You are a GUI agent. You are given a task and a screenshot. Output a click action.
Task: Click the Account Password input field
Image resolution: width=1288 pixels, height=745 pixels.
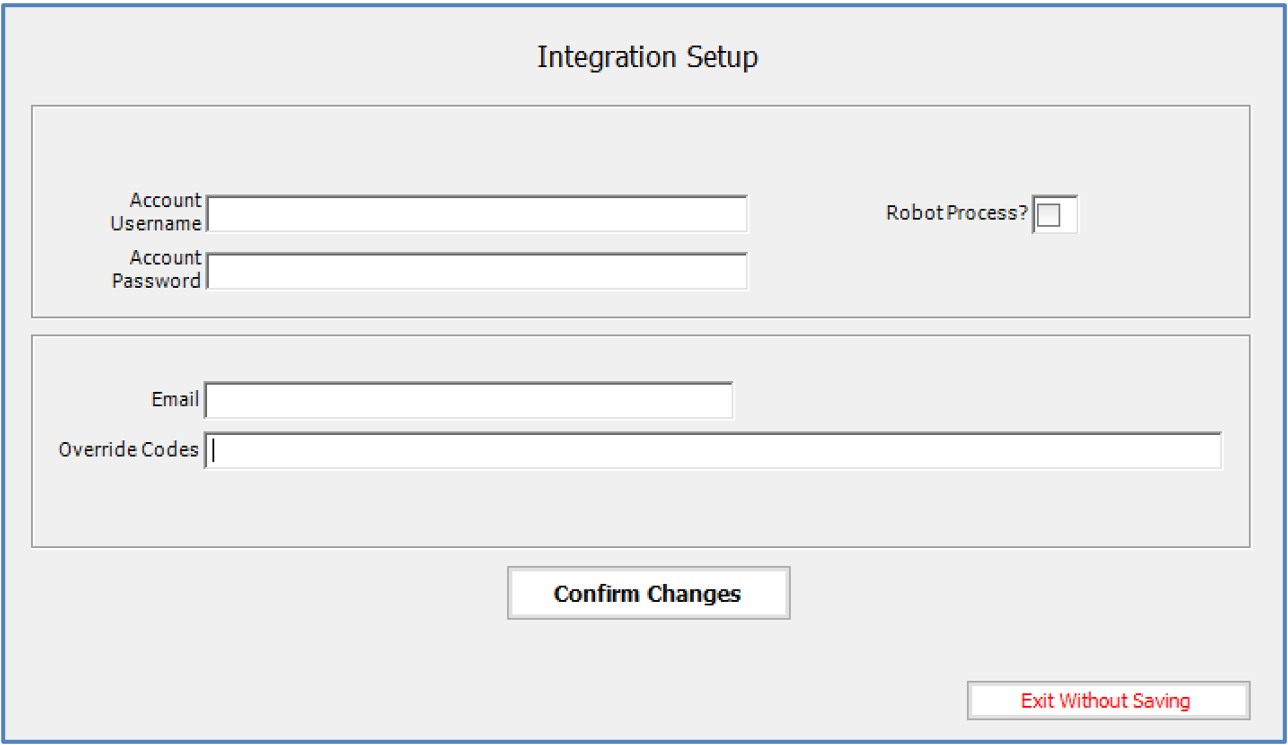pyautogui.click(x=477, y=270)
